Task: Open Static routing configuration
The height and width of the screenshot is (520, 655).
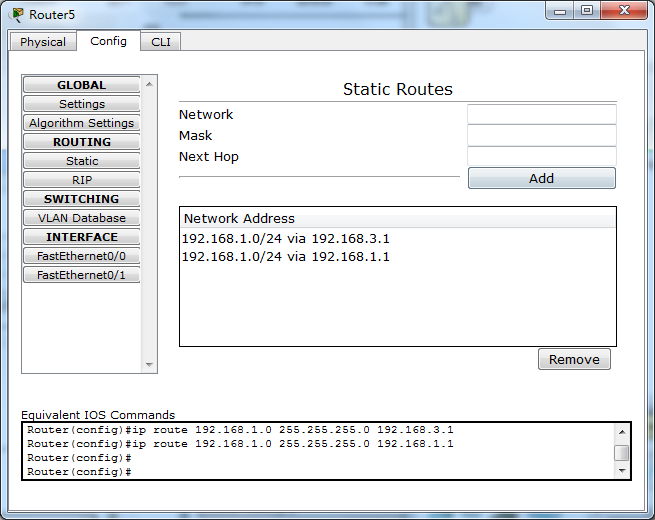Action: tap(81, 161)
